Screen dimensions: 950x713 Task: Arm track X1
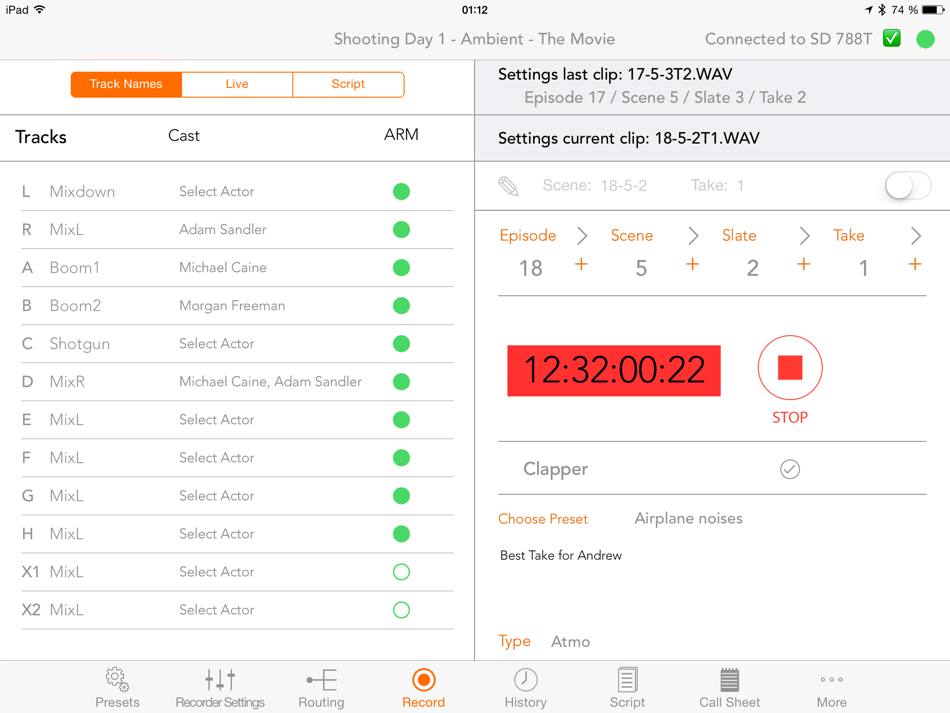pyautogui.click(x=401, y=571)
